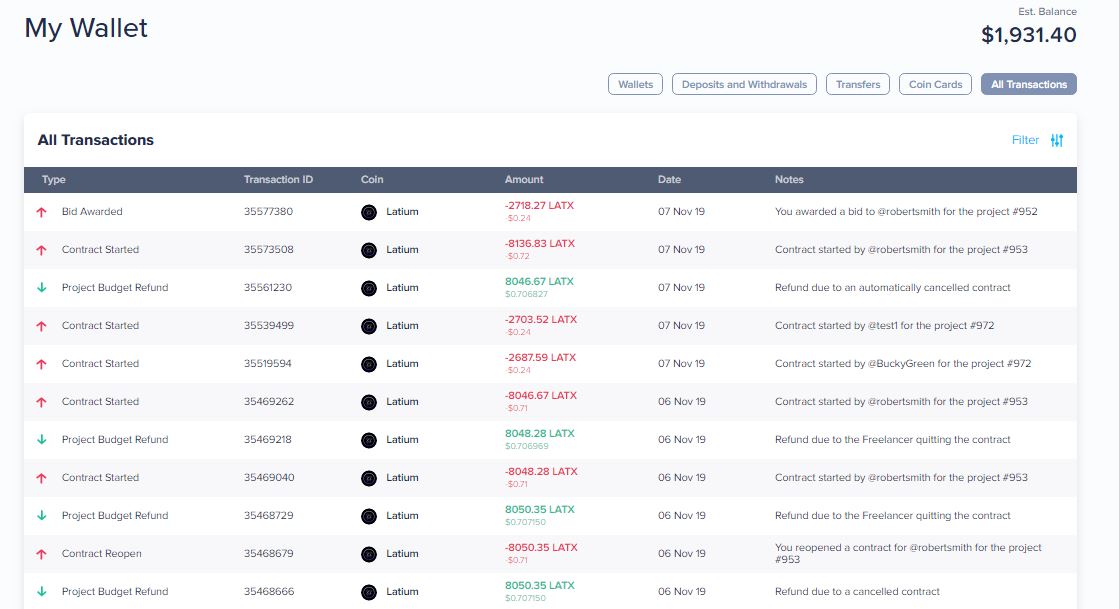Open the Coin Cards section
1119x609 pixels.
pos(935,84)
